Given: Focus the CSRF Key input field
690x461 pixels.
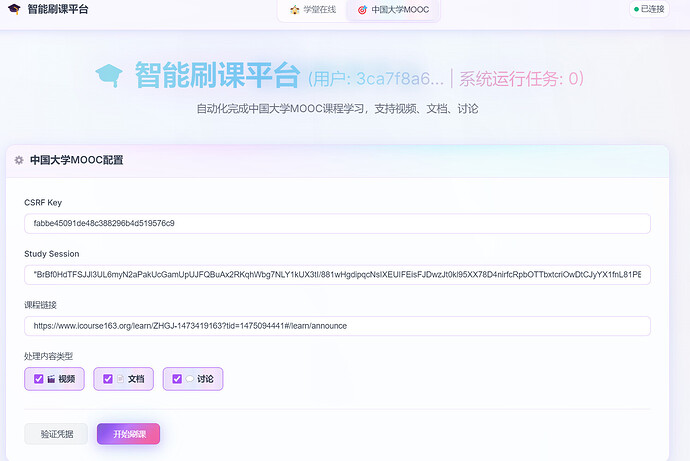Looking at the screenshot, I should pos(337,223).
